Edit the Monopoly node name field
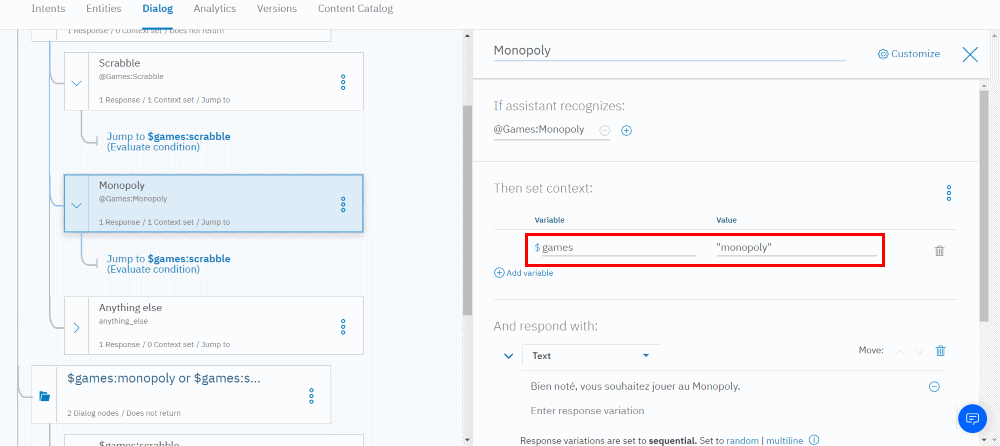Viewport: 1000px width, 446px height. [669, 50]
